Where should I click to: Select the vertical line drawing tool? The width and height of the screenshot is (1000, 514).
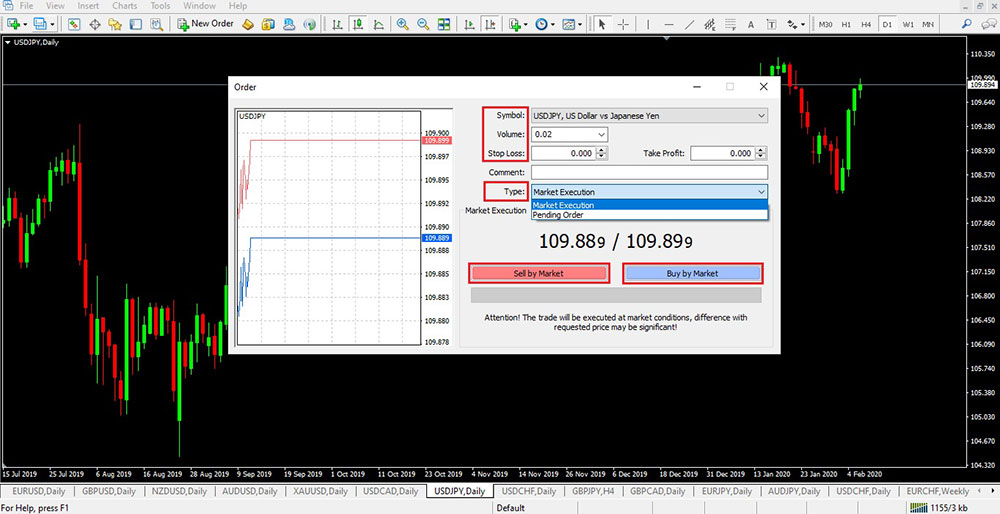(648, 24)
